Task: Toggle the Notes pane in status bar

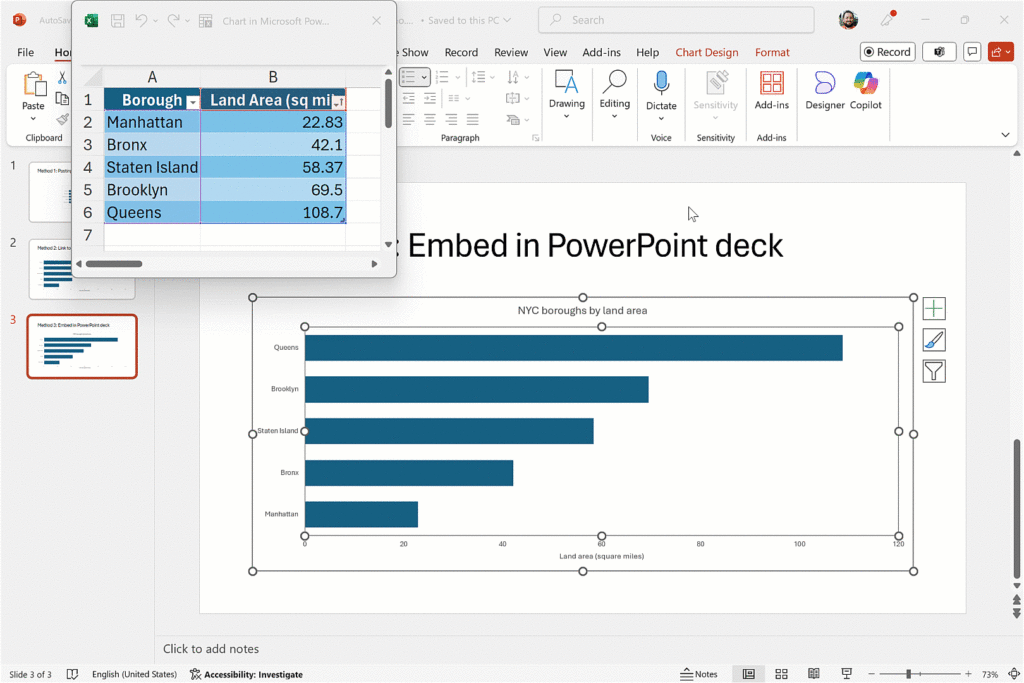Action: 699,674
